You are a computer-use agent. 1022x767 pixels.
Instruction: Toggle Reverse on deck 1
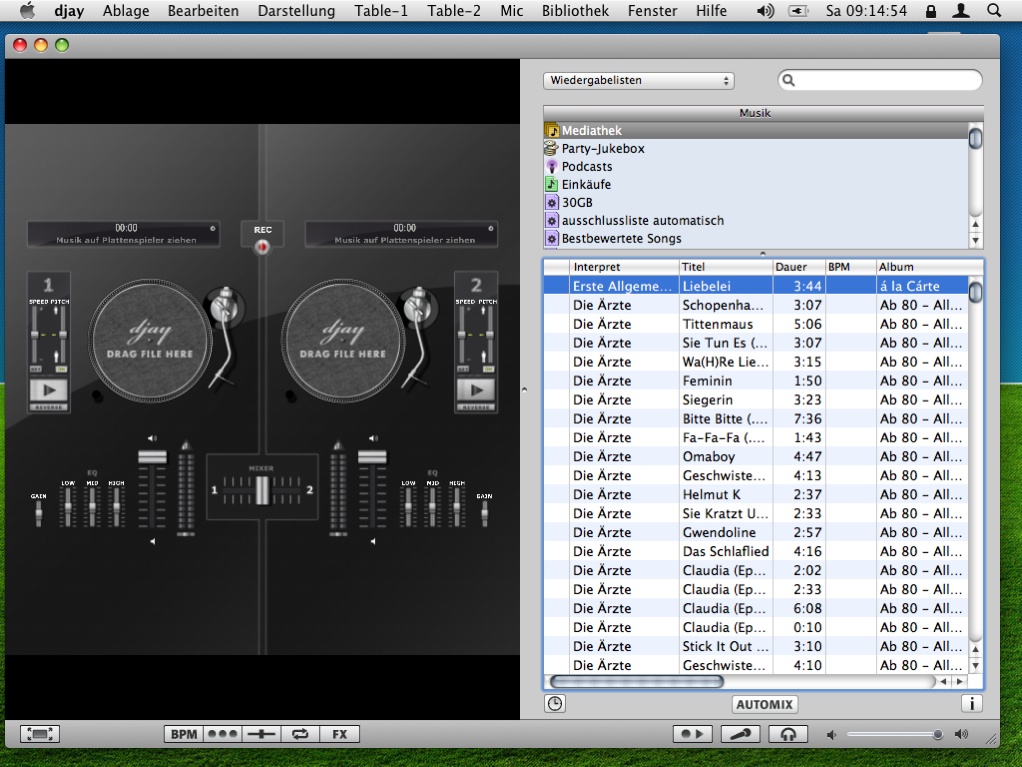[49, 407]
